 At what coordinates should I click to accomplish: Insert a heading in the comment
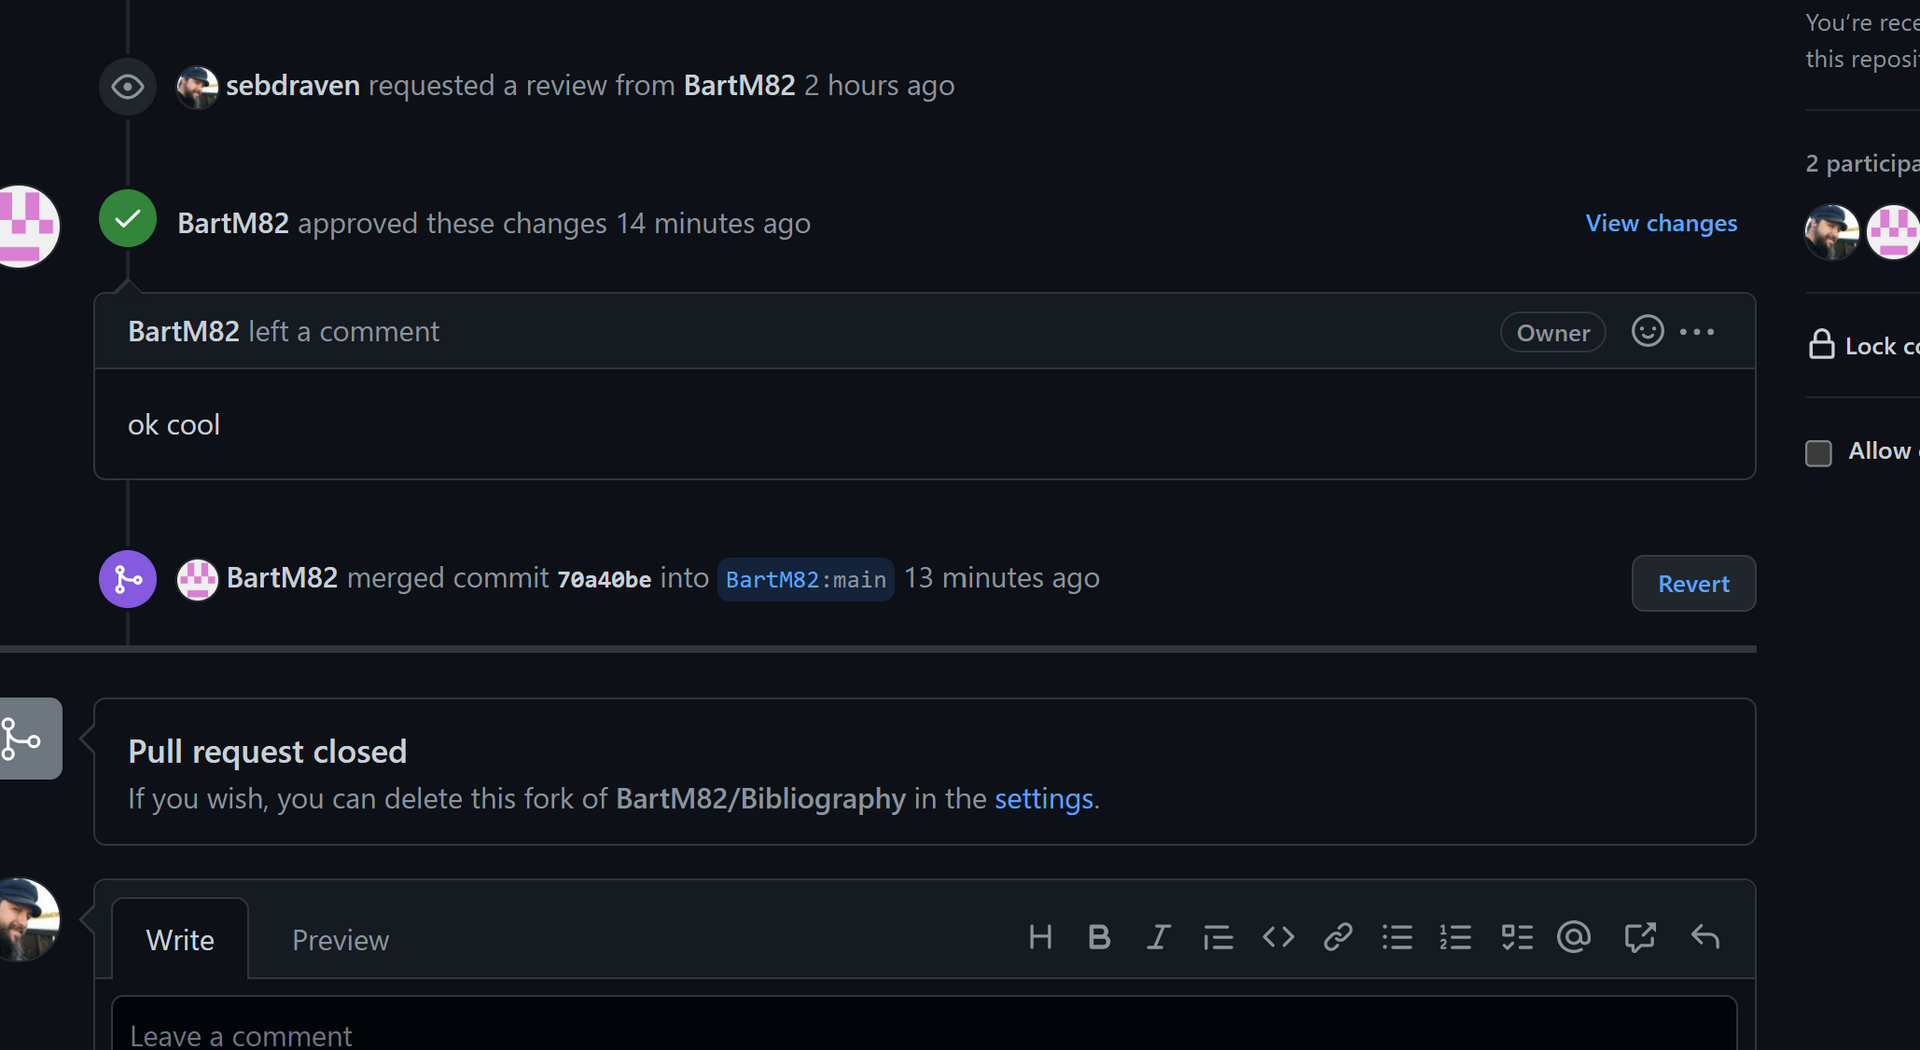pyautogui.click(x=1040, y=938)
